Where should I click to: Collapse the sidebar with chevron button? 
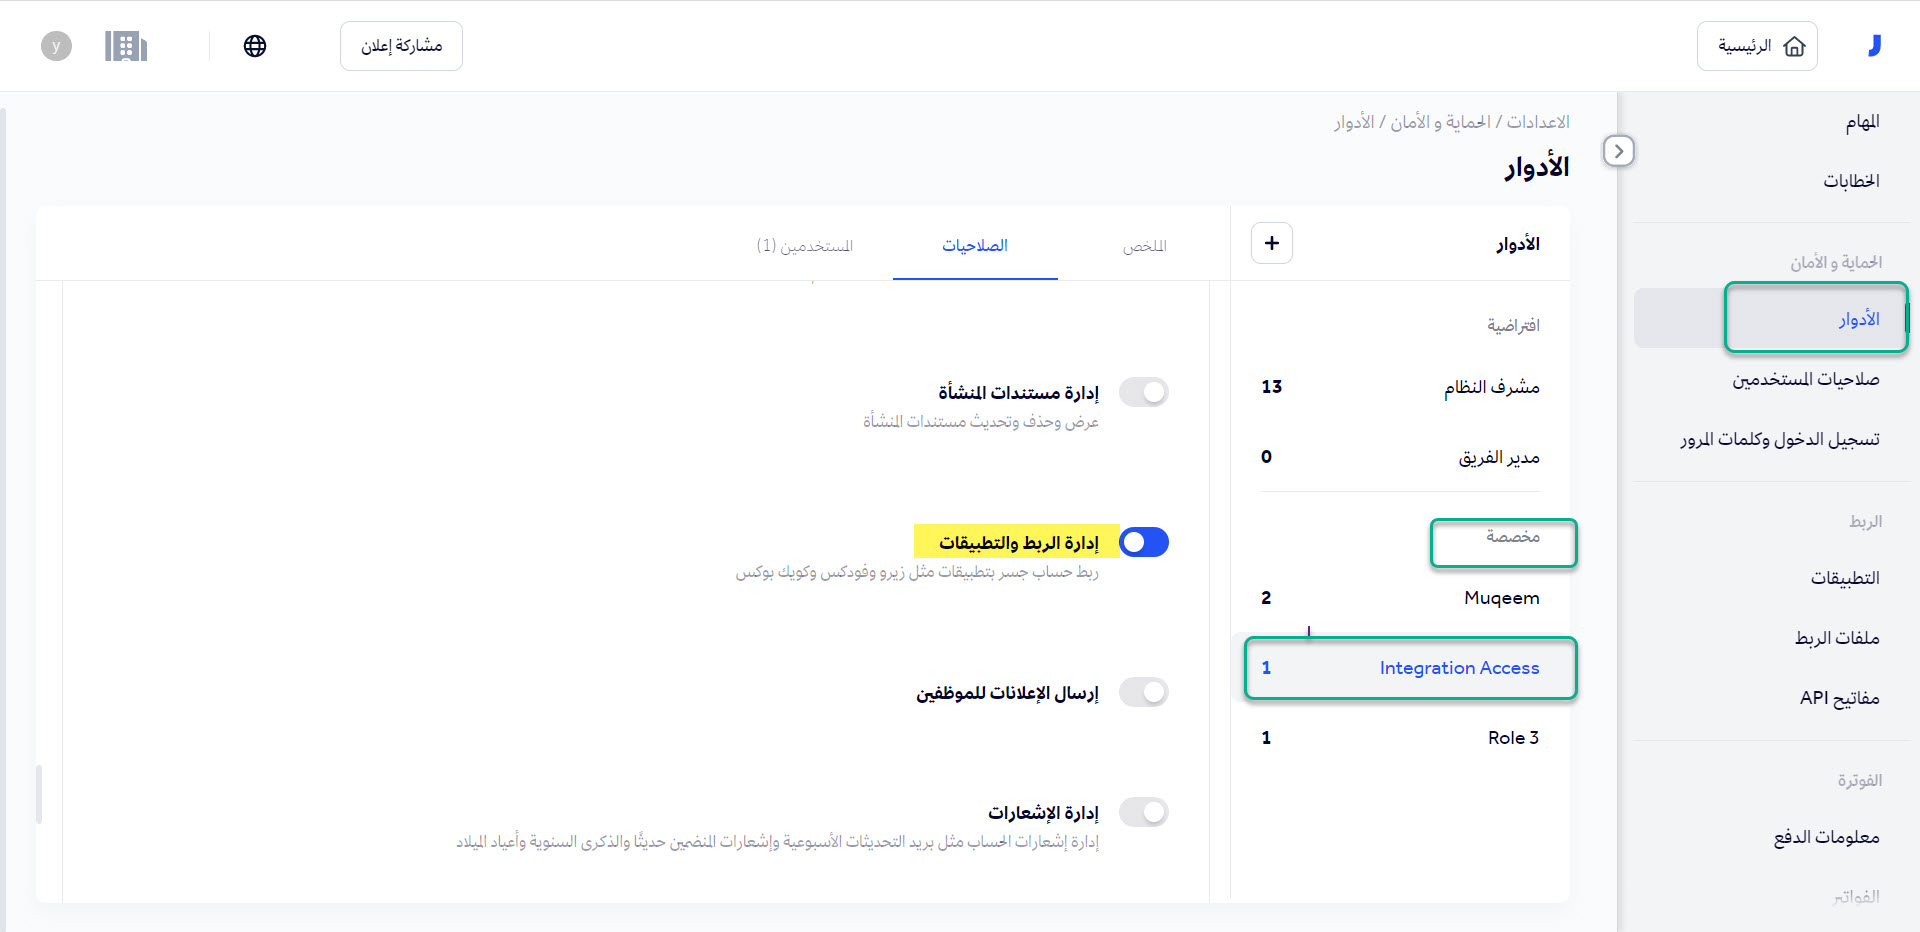(1618, 151)
